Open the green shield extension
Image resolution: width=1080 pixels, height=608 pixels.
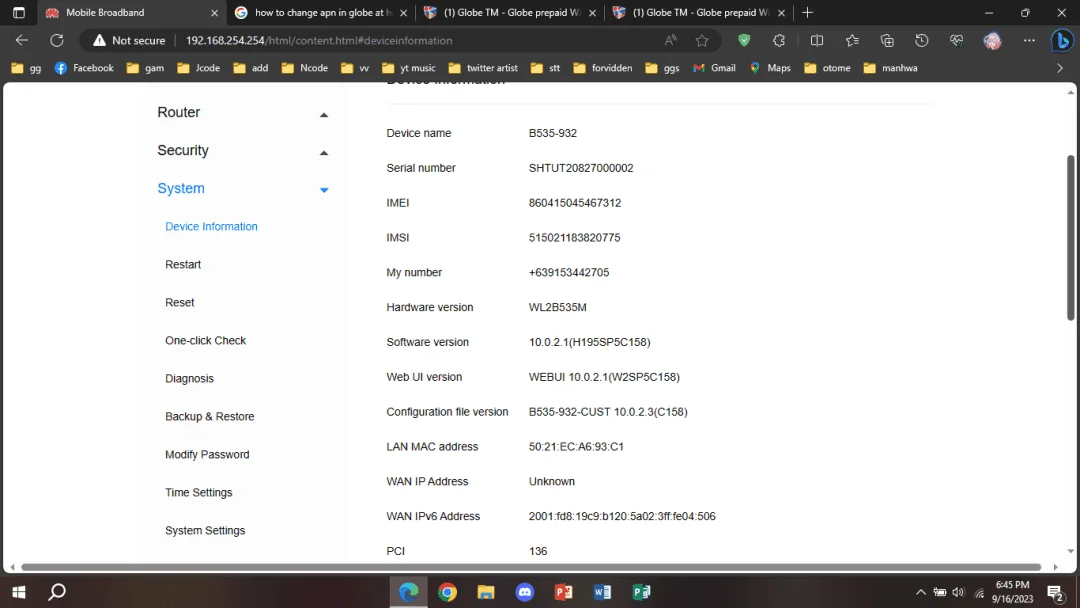pyautogui.click(x=744, y=41)
